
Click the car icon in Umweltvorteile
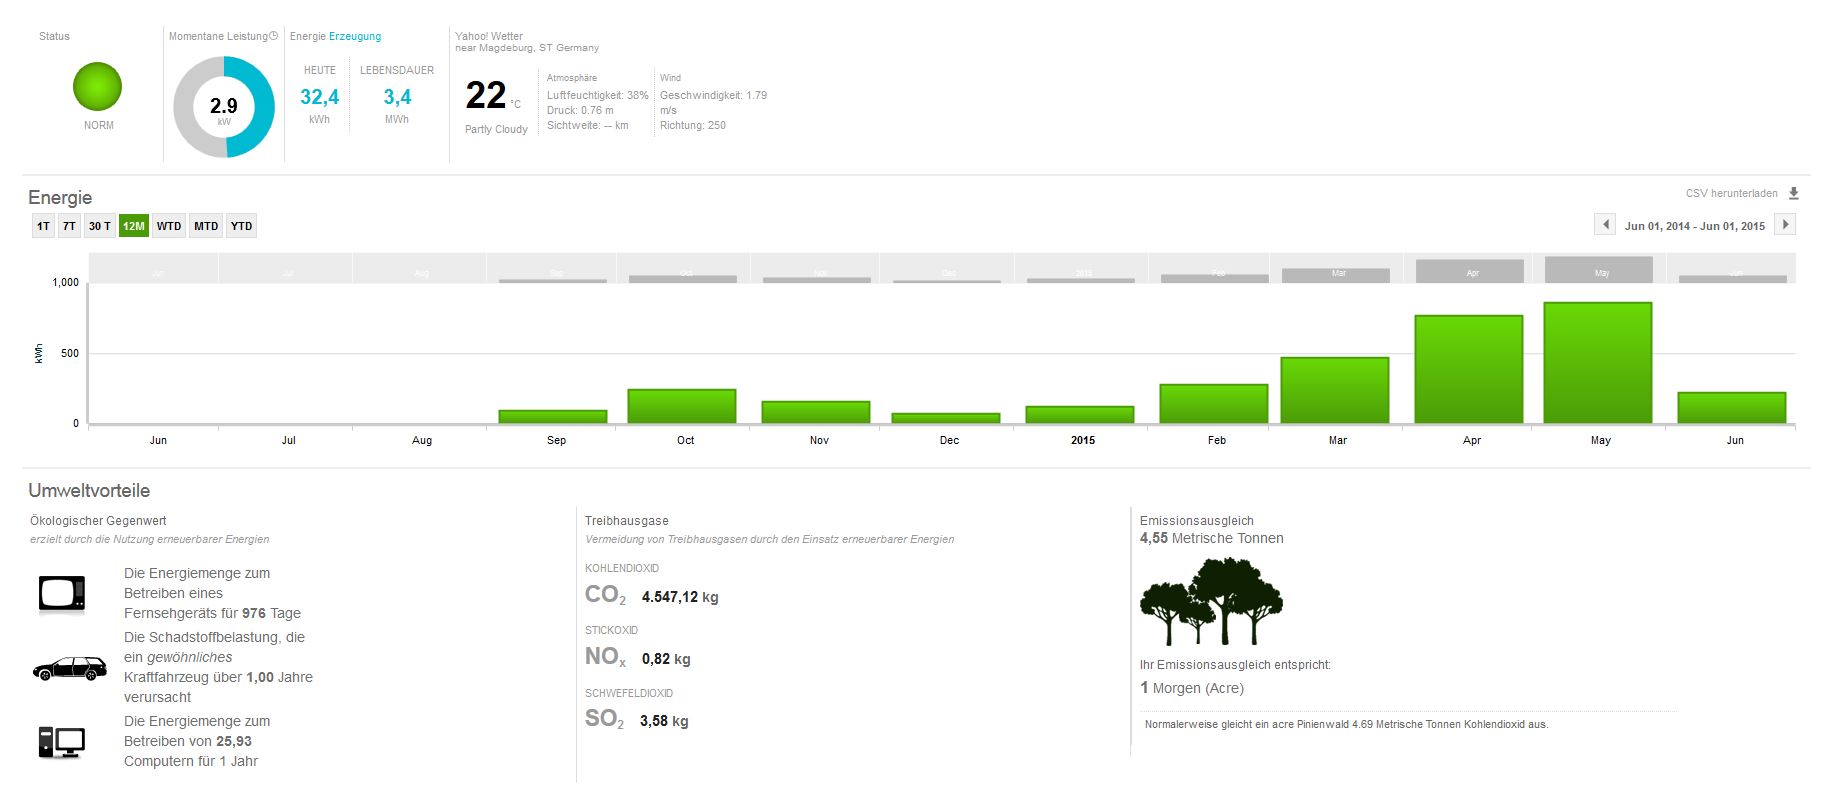click(x=70, y=668)
